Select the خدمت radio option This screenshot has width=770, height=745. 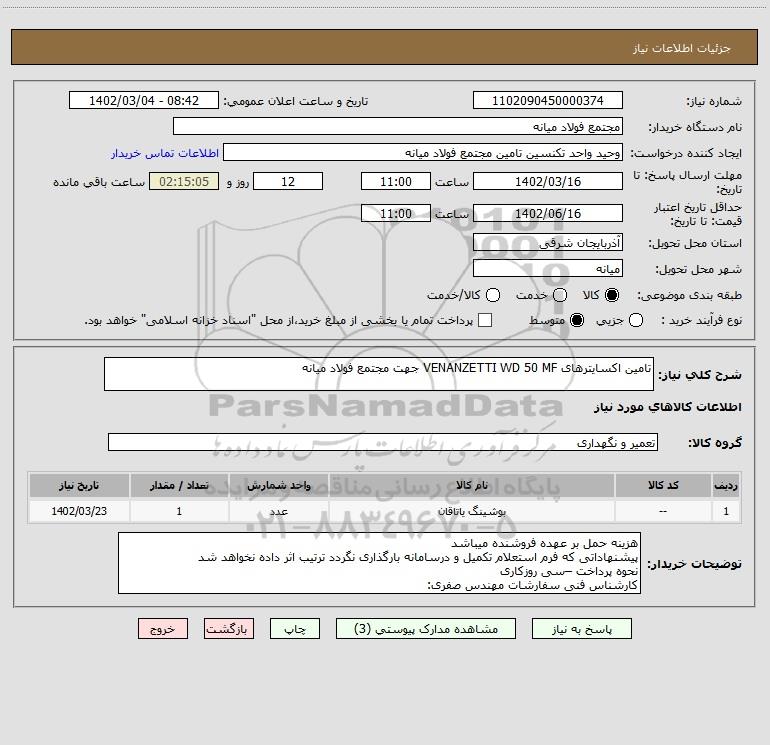[x=560, y=295]
